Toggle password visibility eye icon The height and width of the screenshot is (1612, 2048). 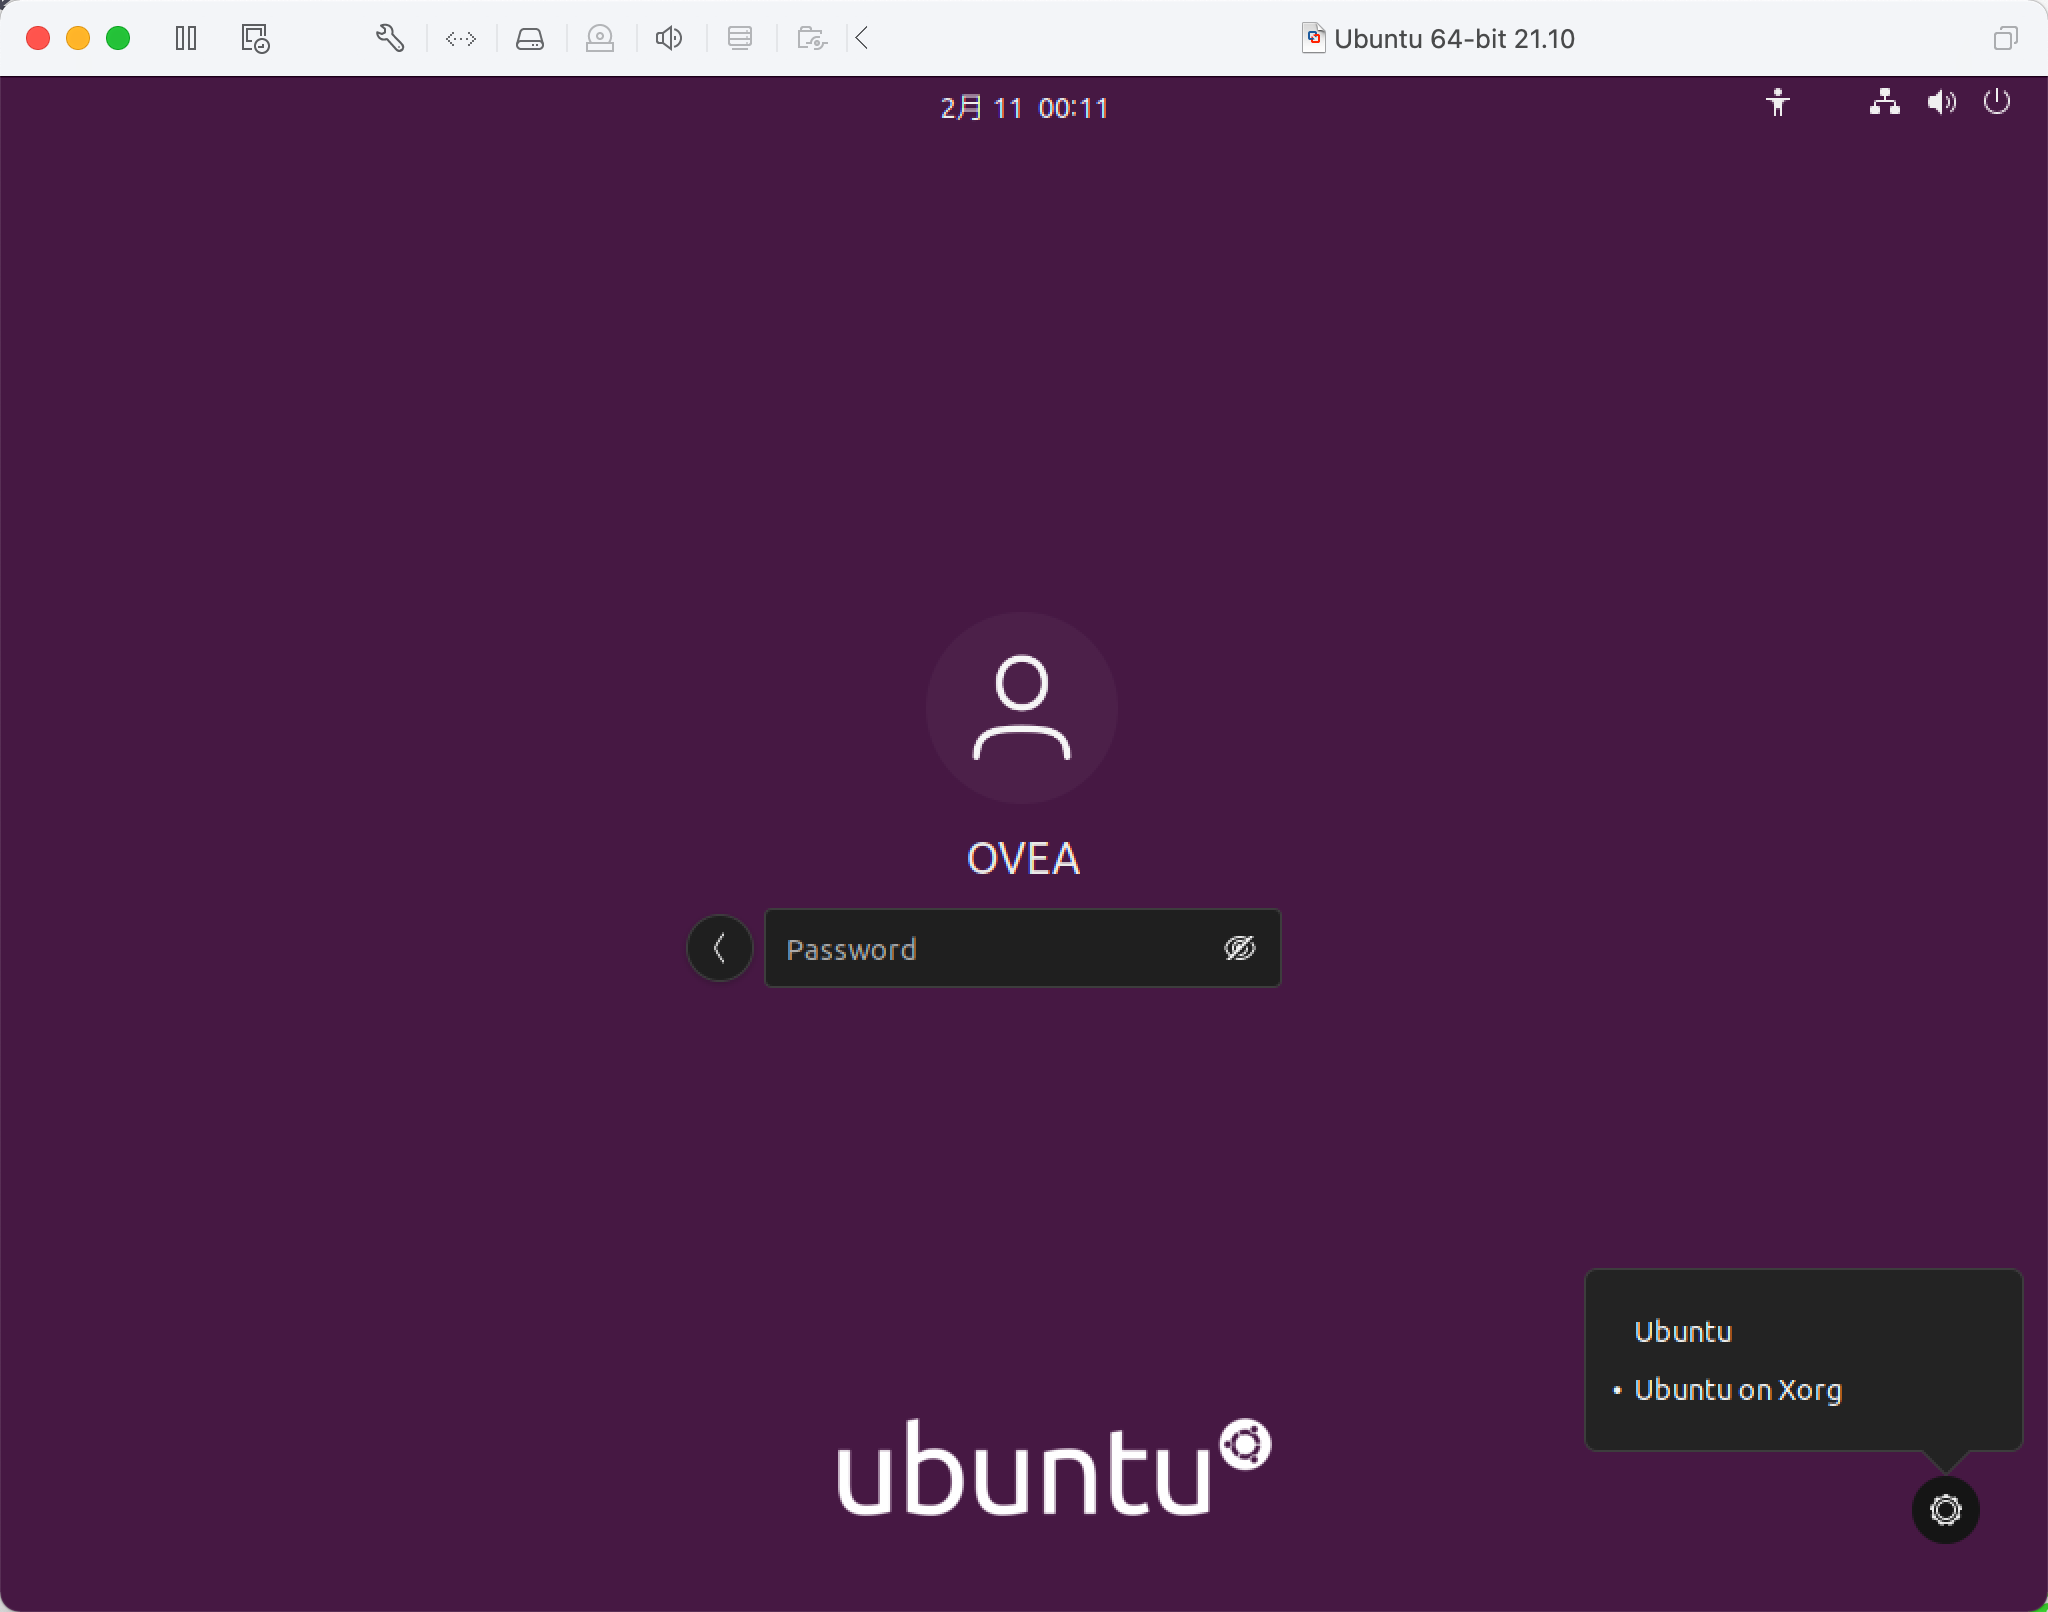(1239, 948)
